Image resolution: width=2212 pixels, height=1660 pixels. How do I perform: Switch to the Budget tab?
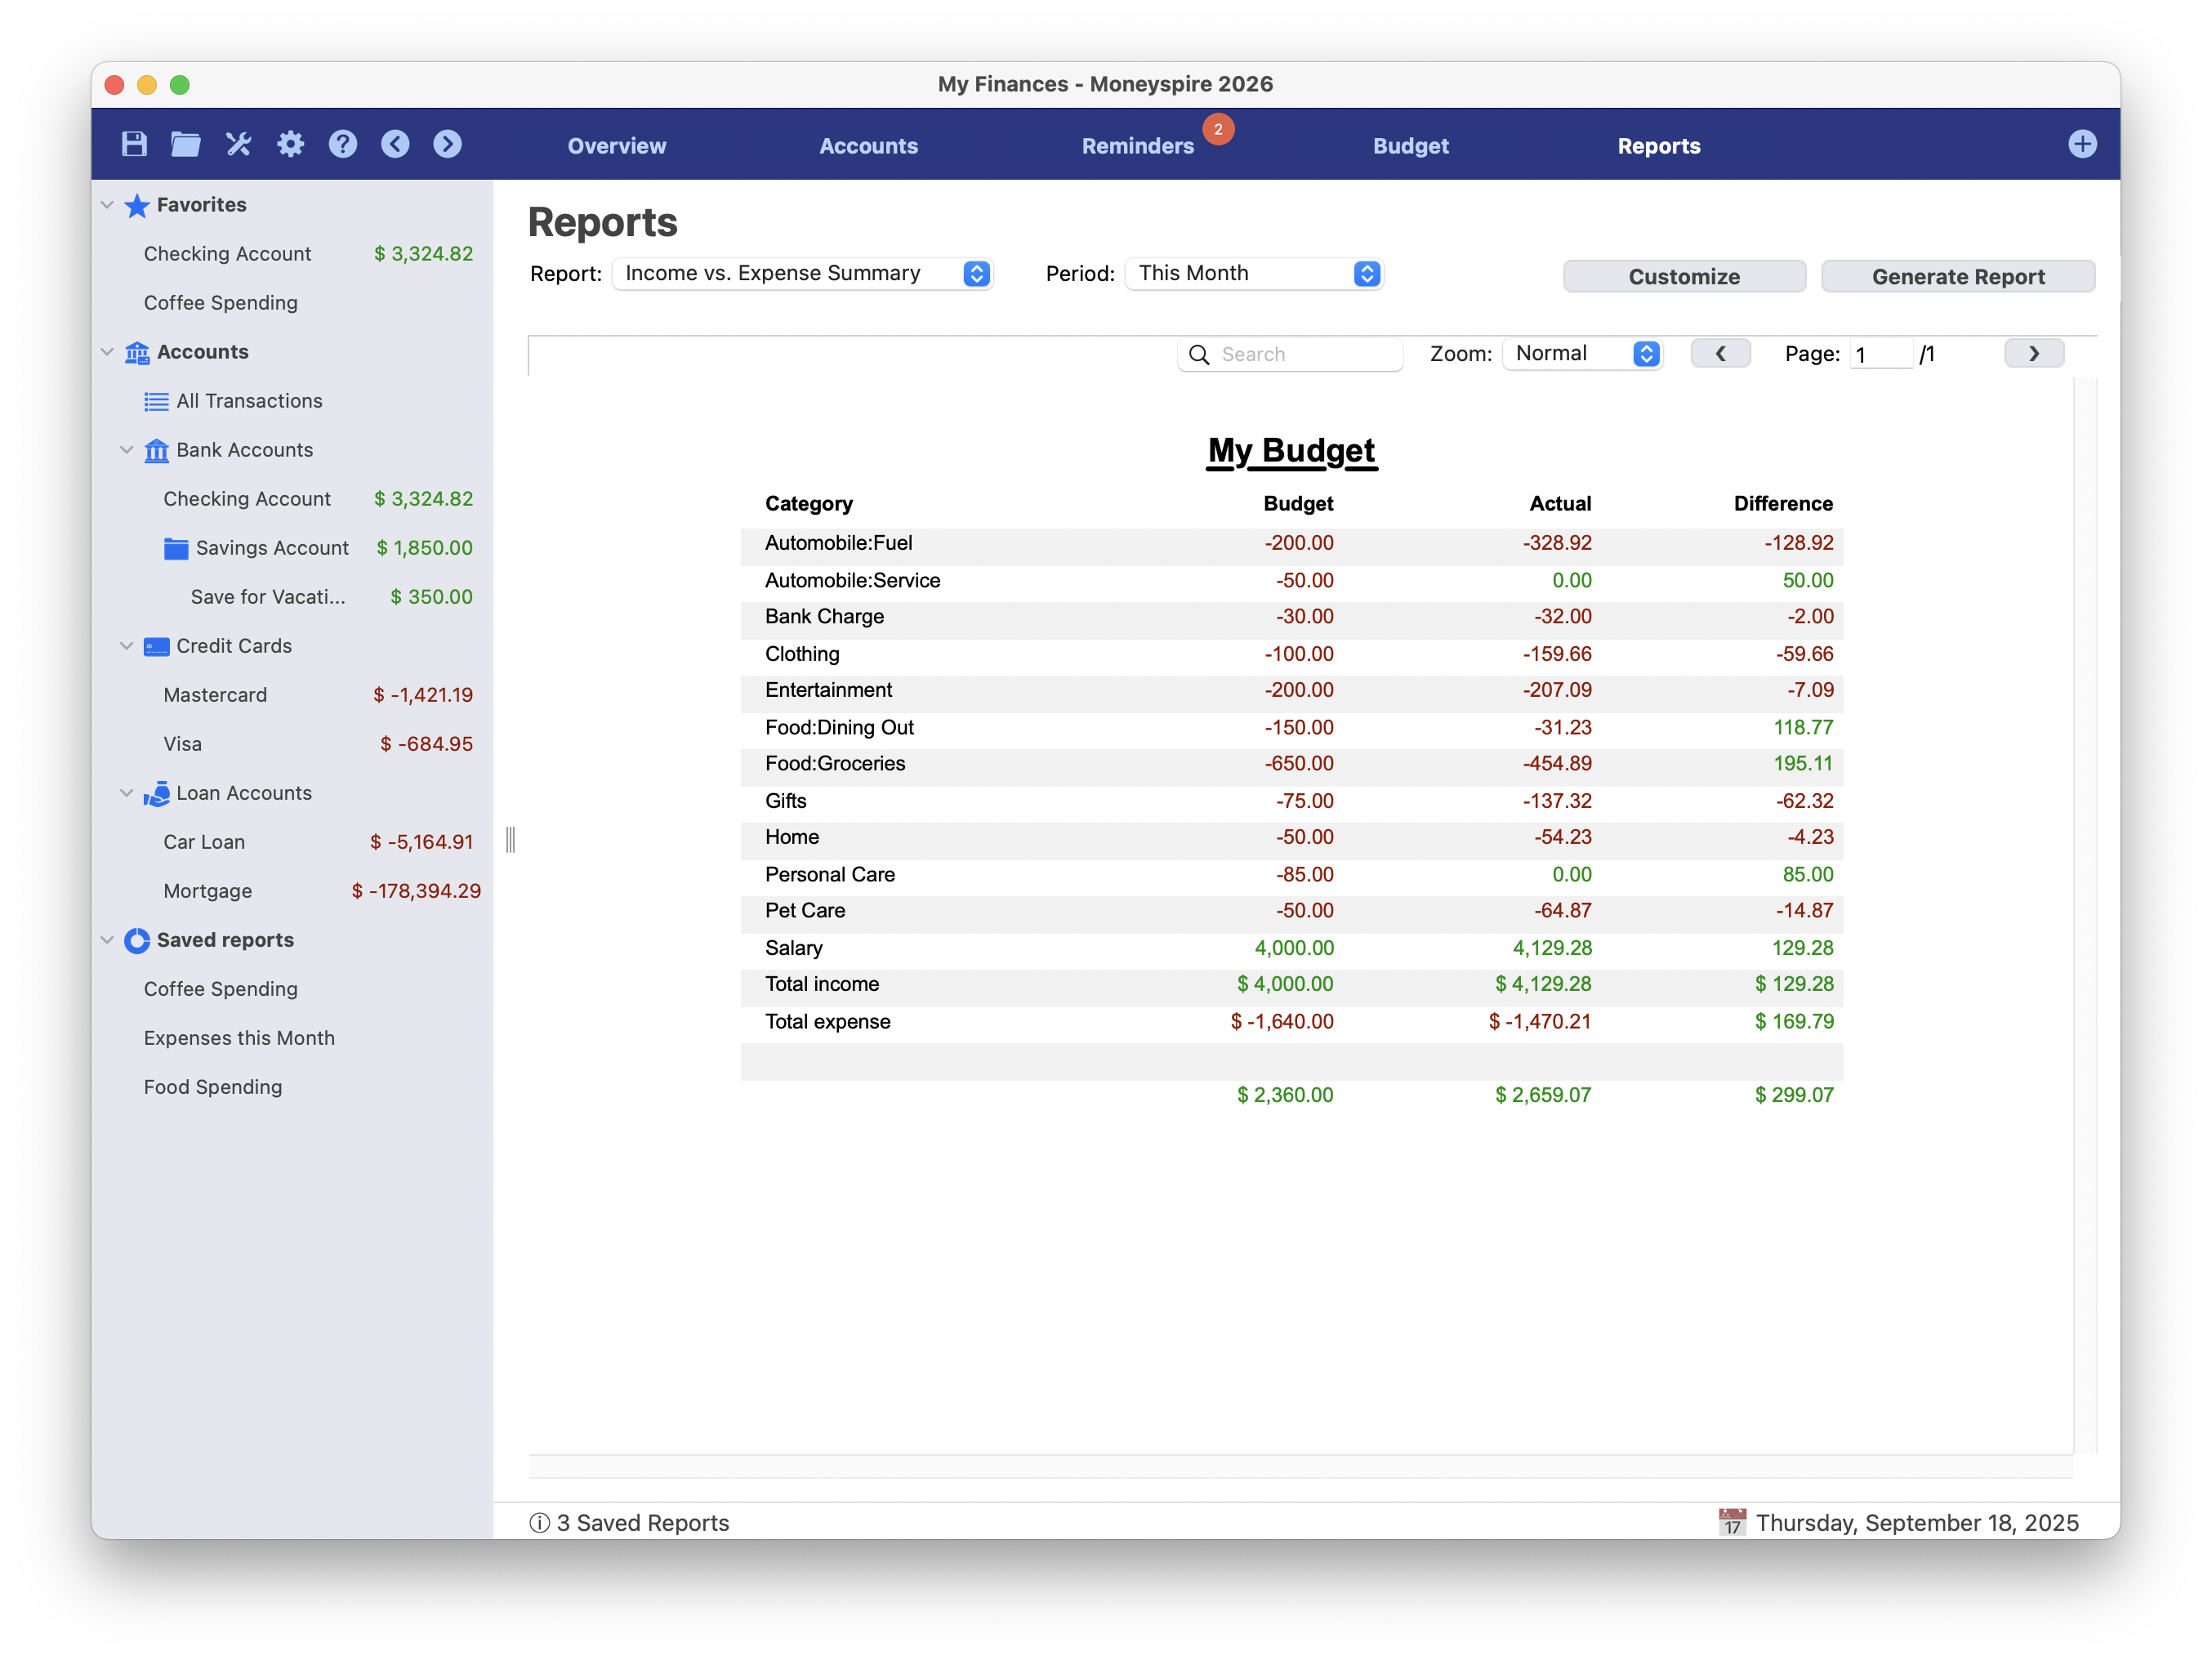pyautogui.click(x=1410, y=146)
